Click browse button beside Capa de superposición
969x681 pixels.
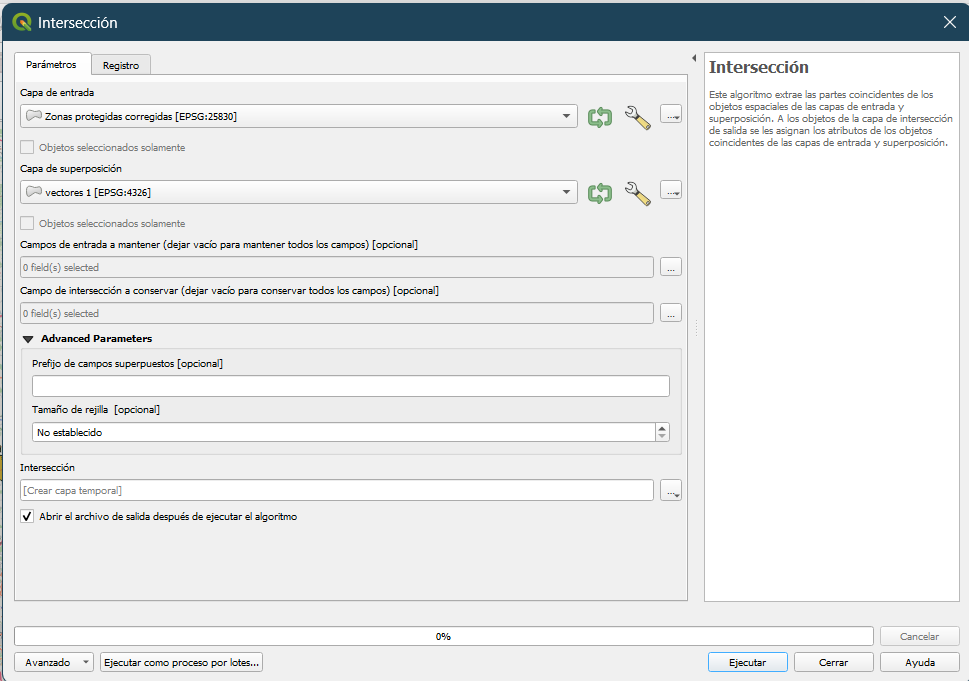click(x=671, y=191)
